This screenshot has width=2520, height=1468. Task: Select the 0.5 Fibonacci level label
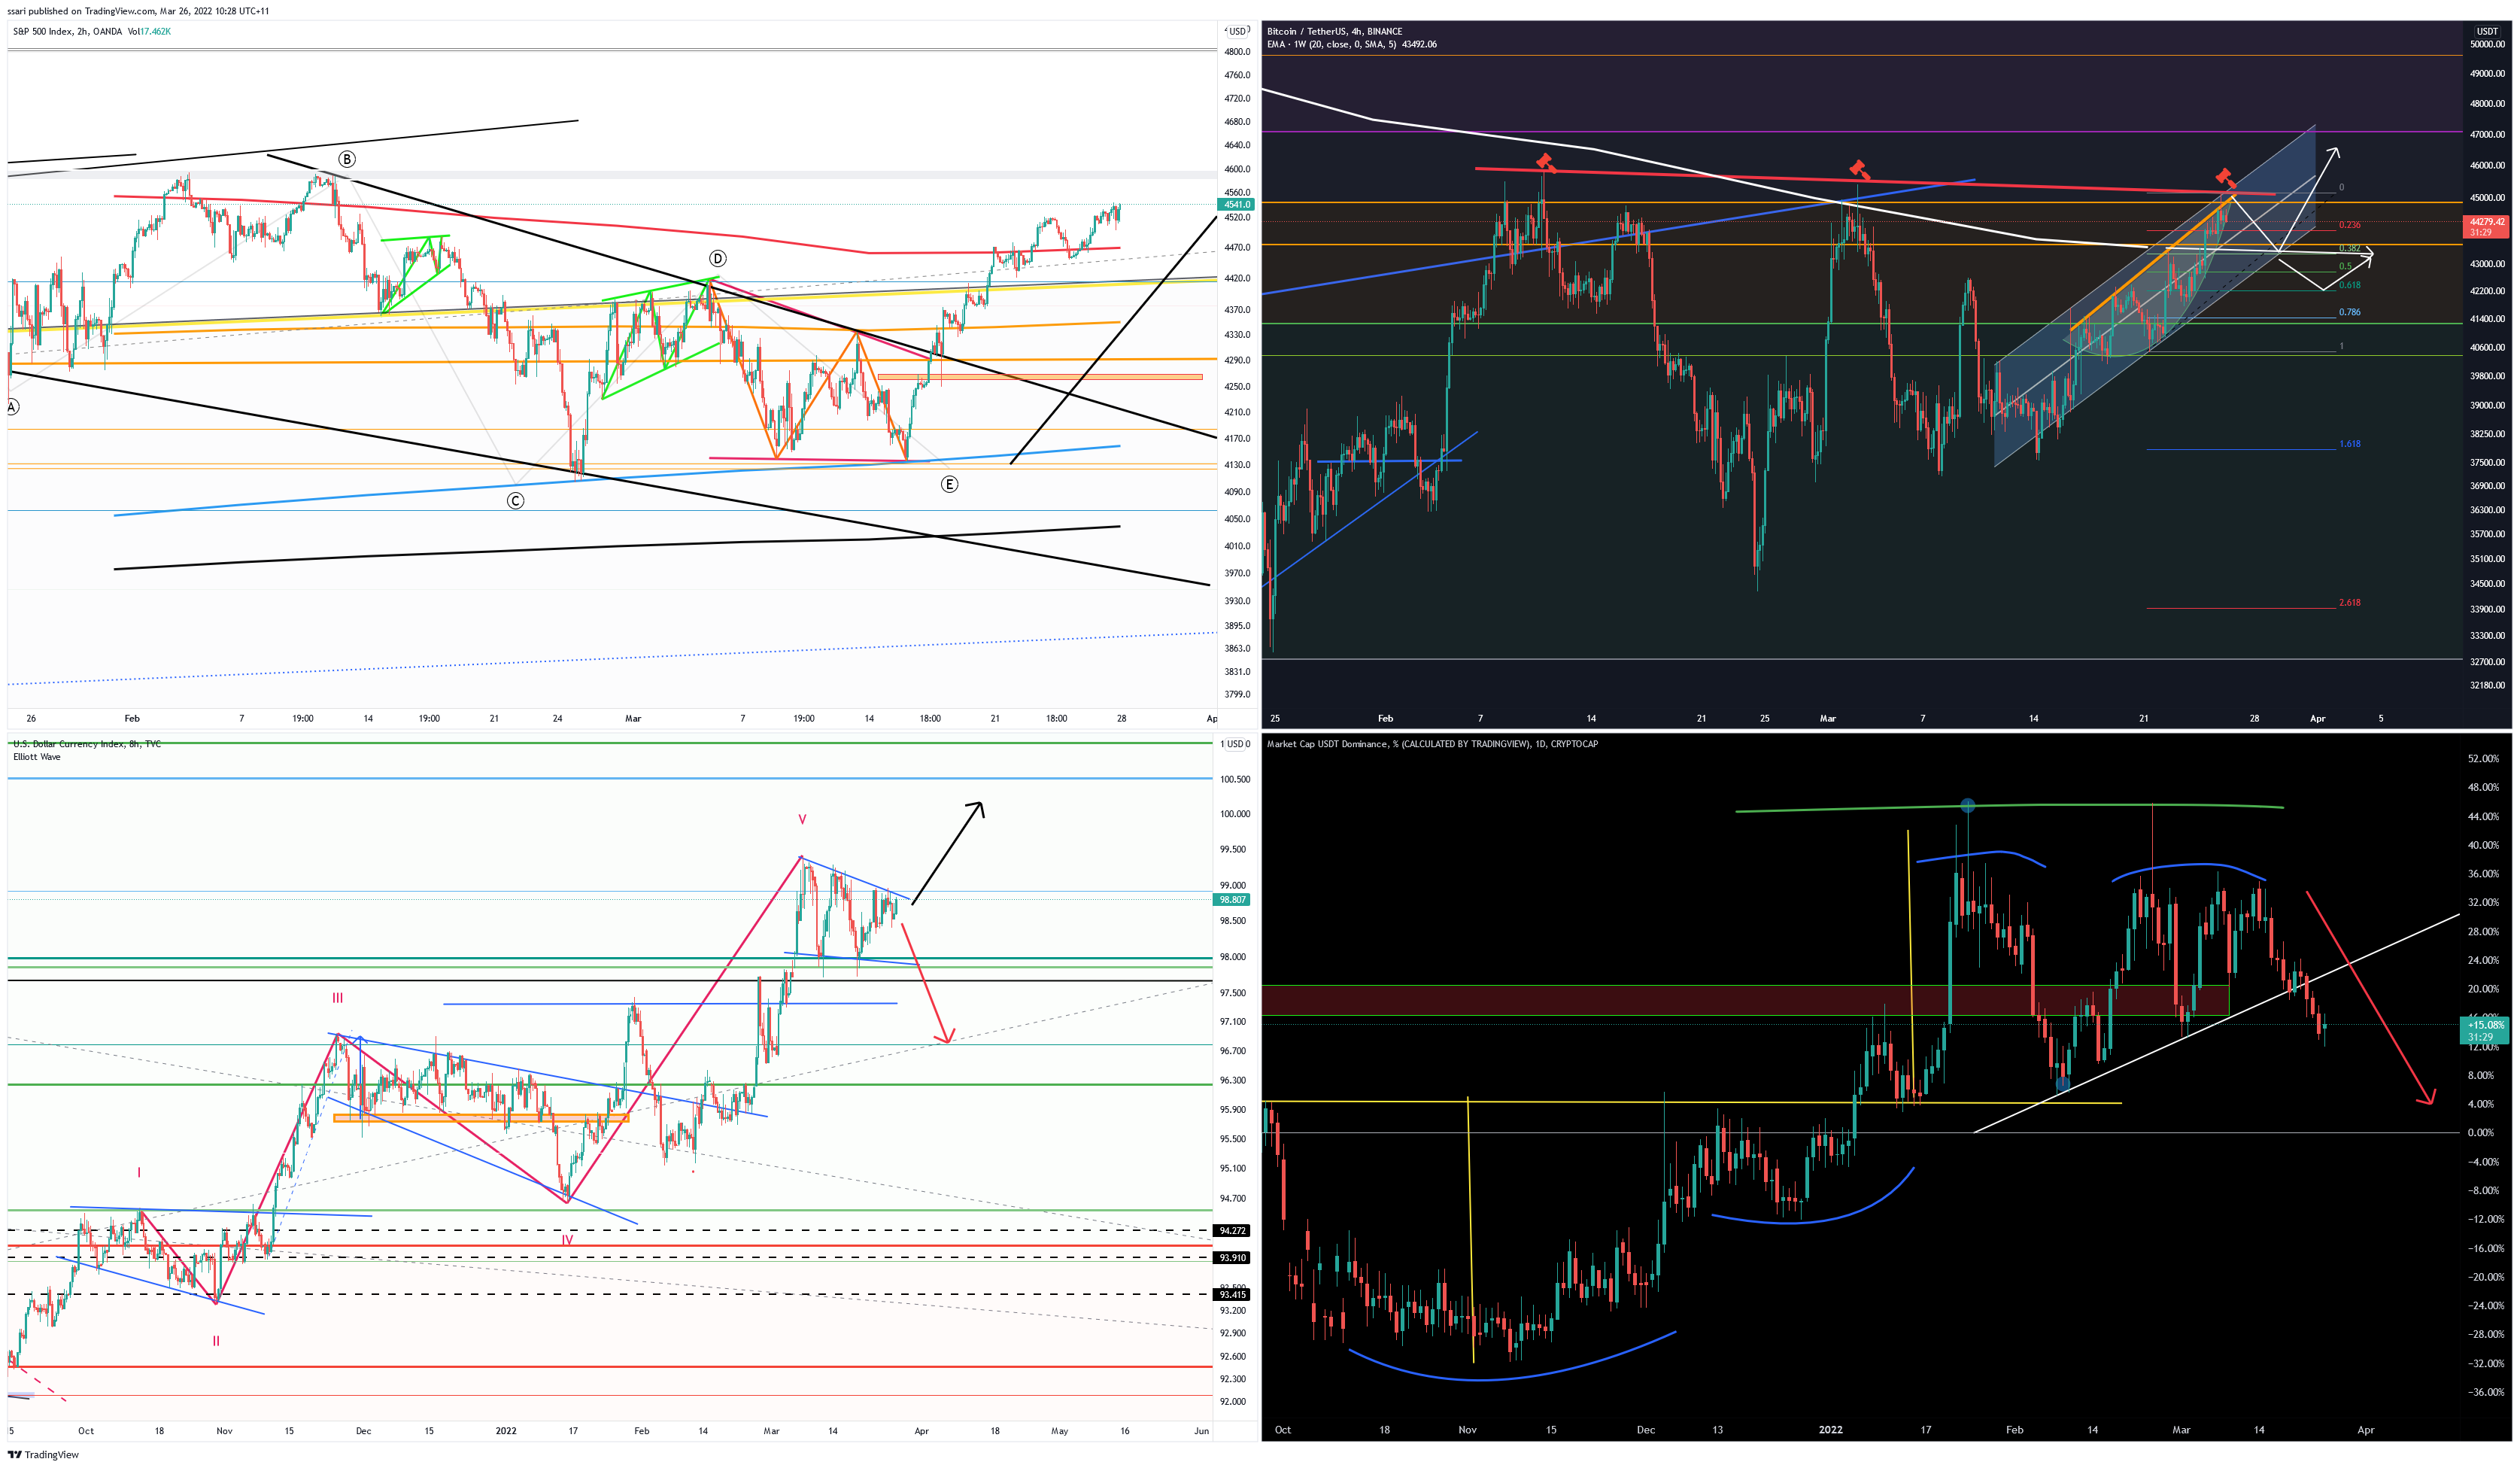tap(2345, 267)
